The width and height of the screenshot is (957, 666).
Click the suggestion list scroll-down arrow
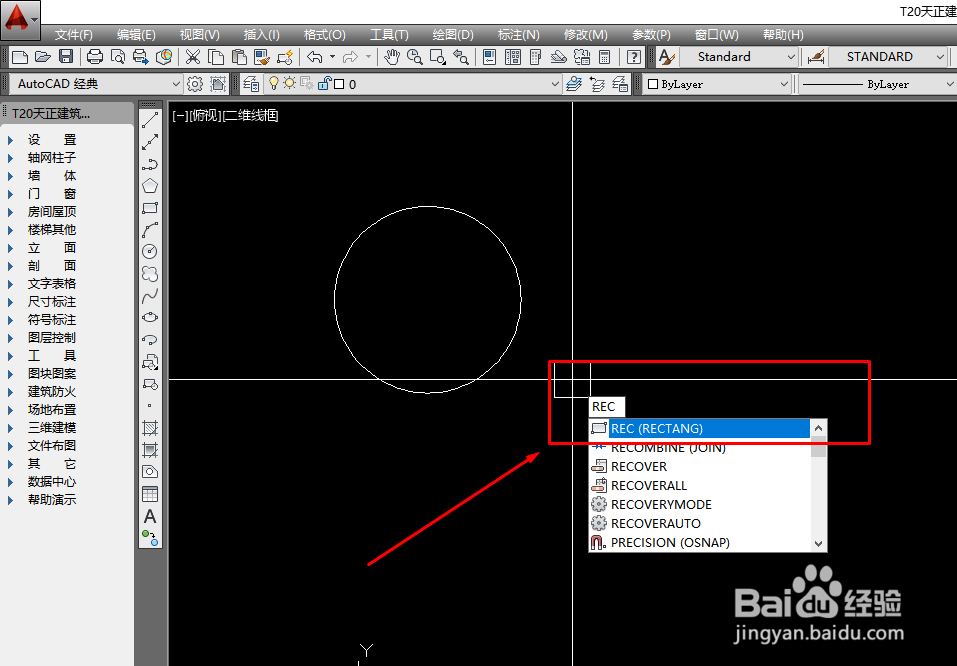point(818,543)
